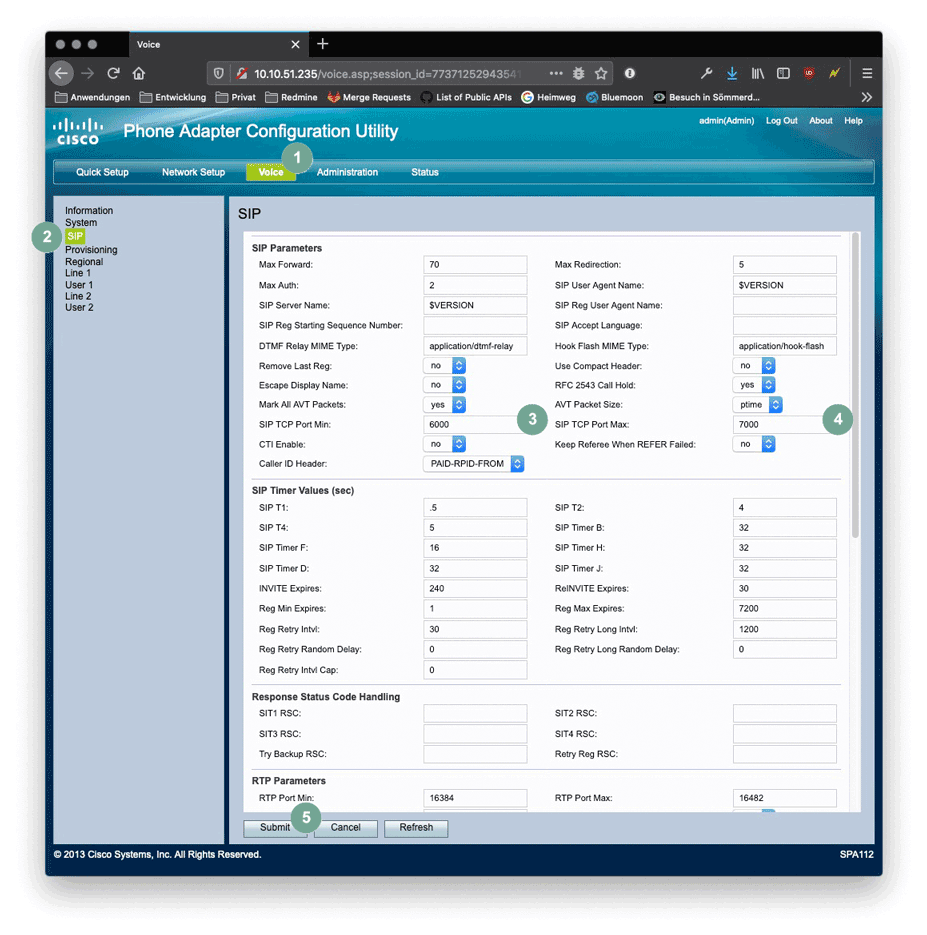The width and height of the screenshot is (927, 935).
Task: Open the Mark All AVT Packets dropdown
Action: (x=444, y=404)
